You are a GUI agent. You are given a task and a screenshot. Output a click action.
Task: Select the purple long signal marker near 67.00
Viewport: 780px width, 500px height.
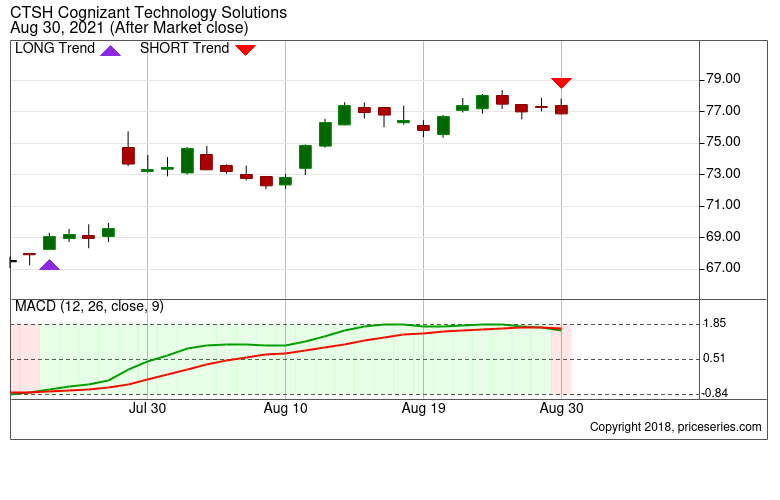point(49,265)
